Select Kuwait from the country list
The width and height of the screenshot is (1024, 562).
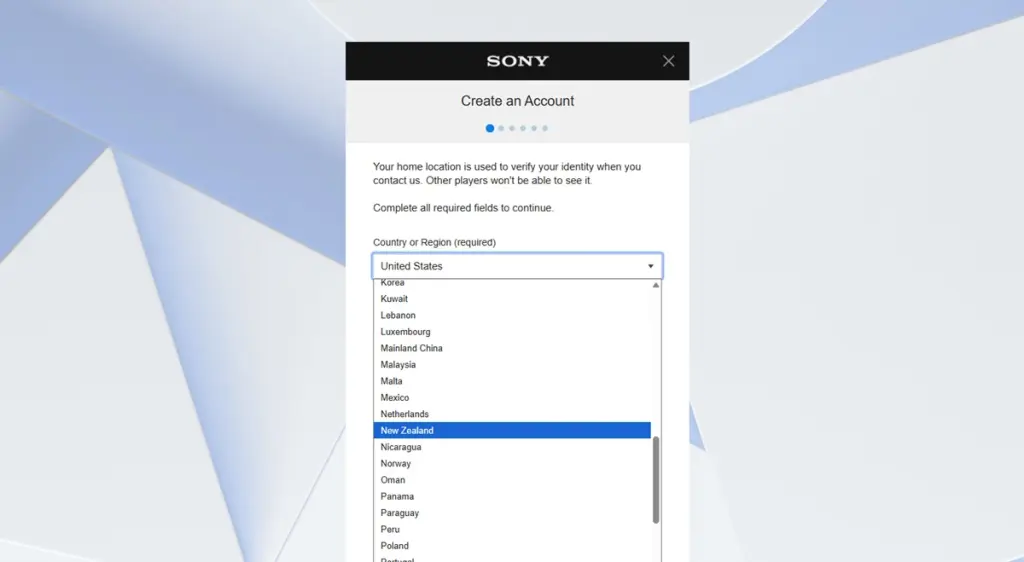(x=512, y=299)
